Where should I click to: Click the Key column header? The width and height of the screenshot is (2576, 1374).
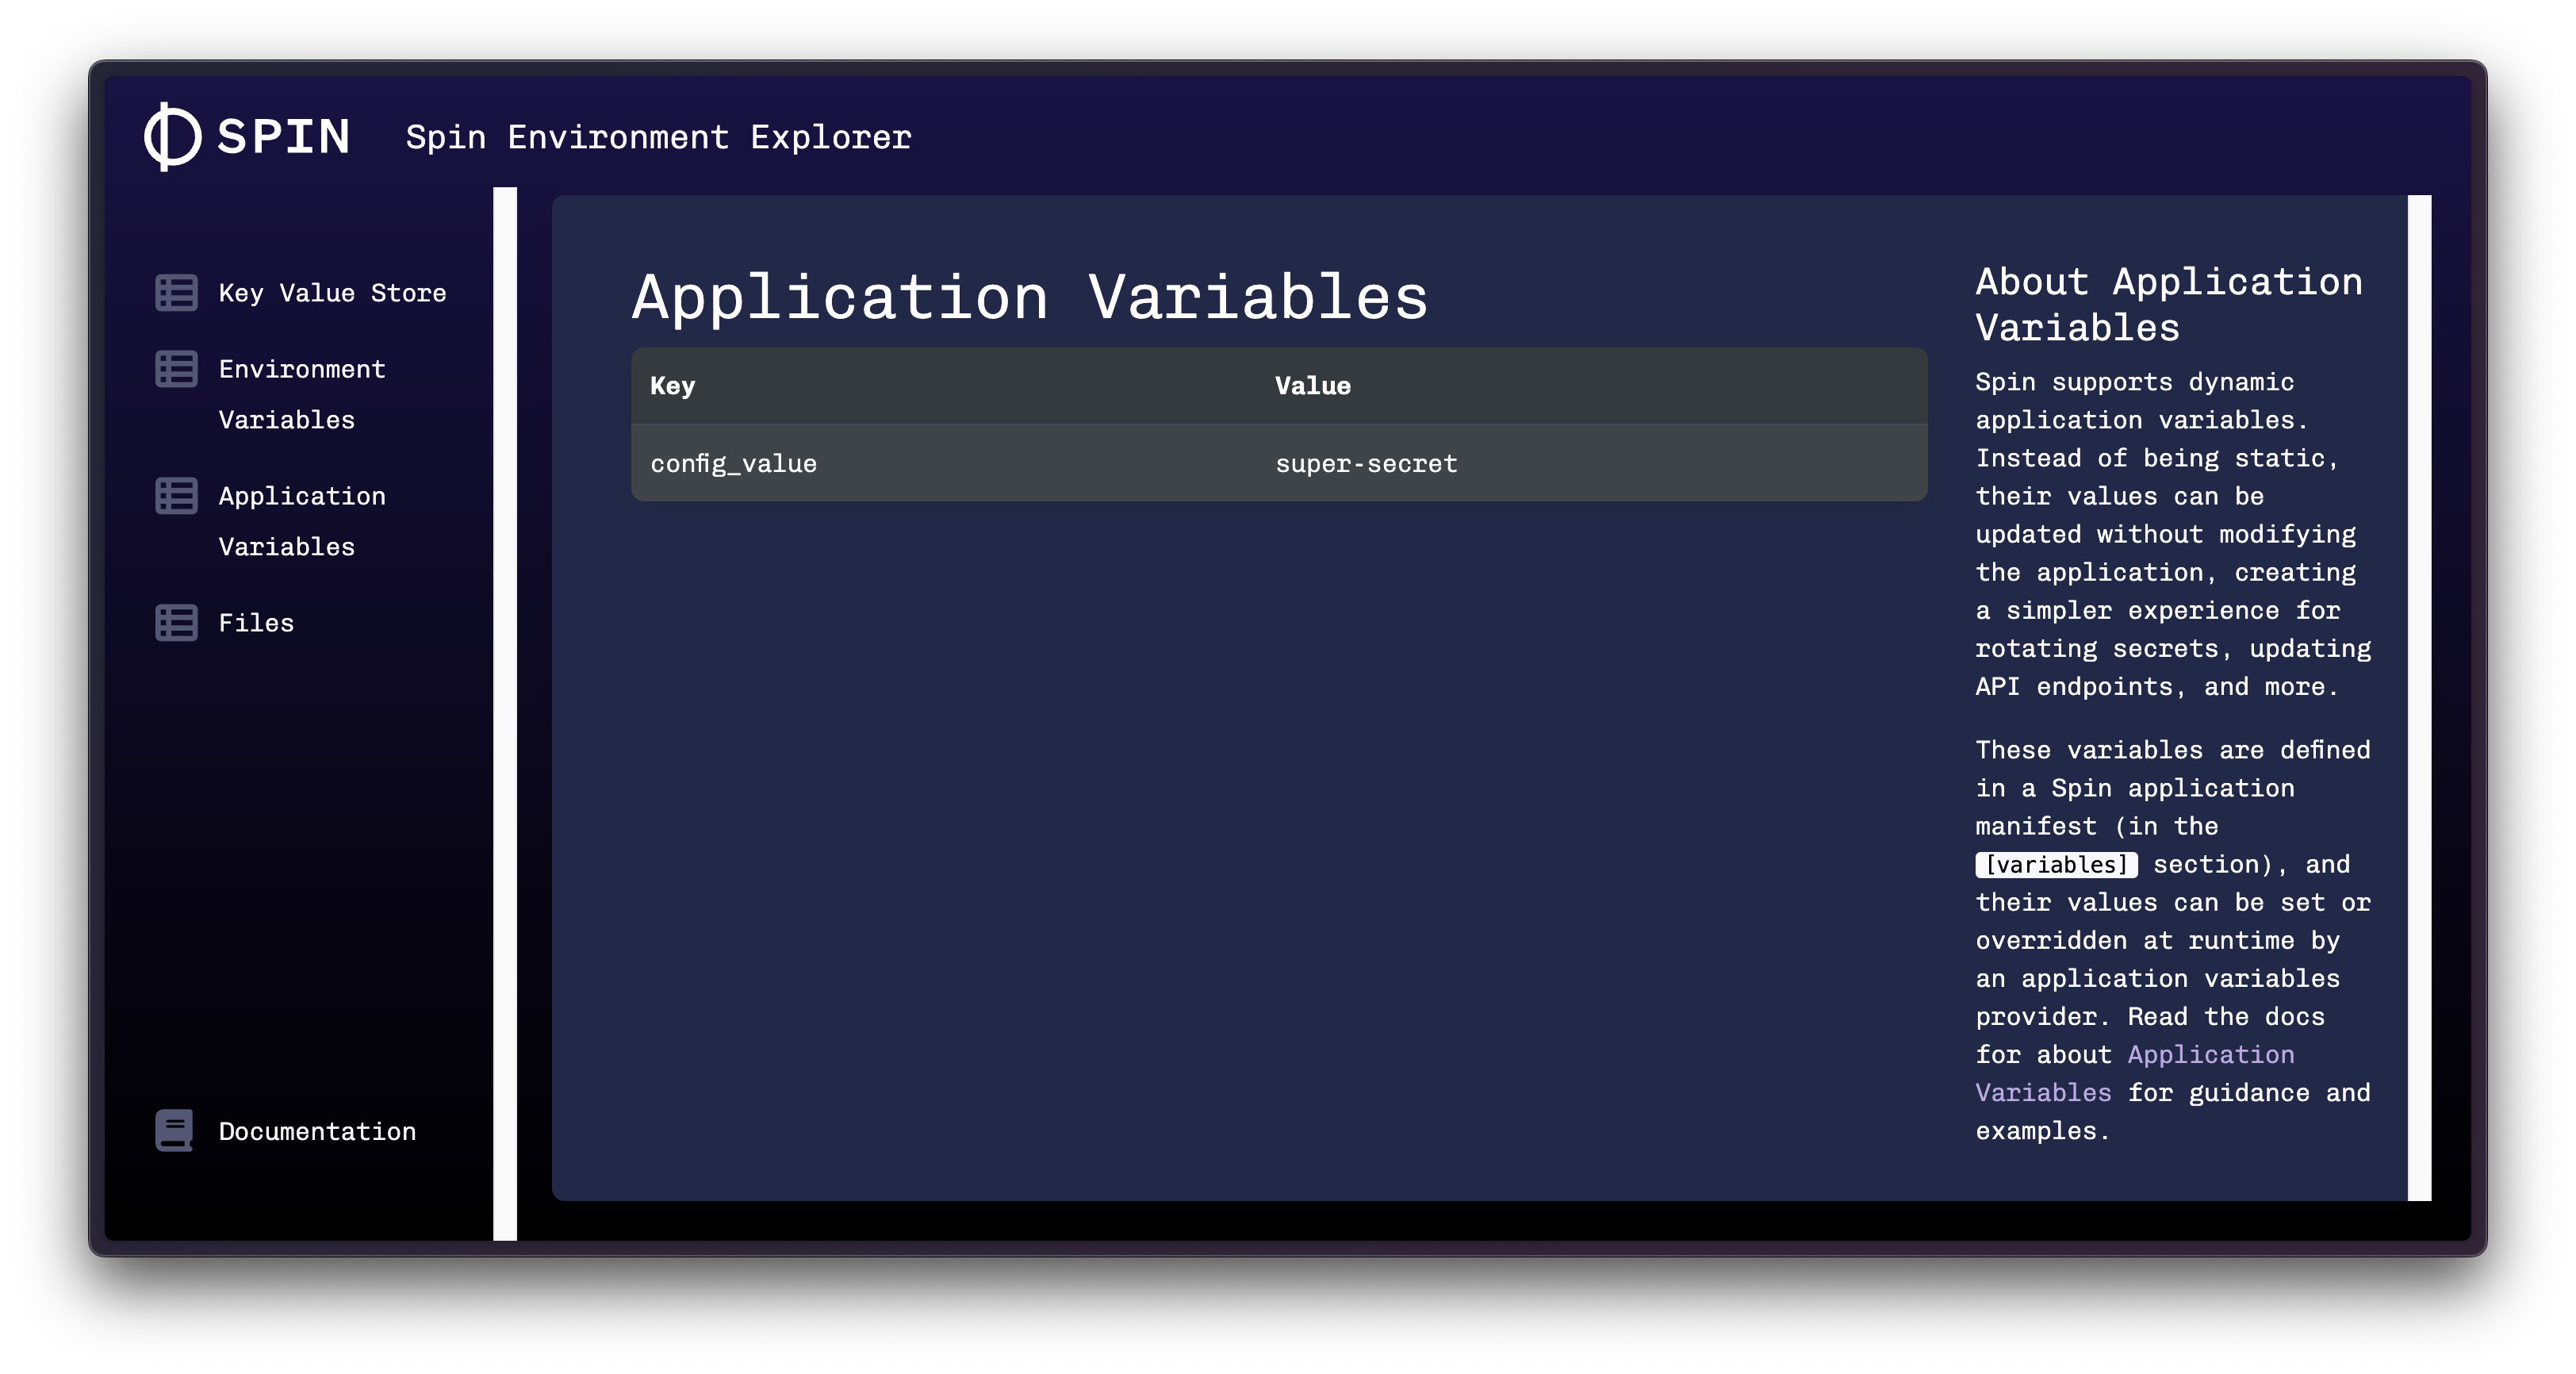(x=672, y=385)
